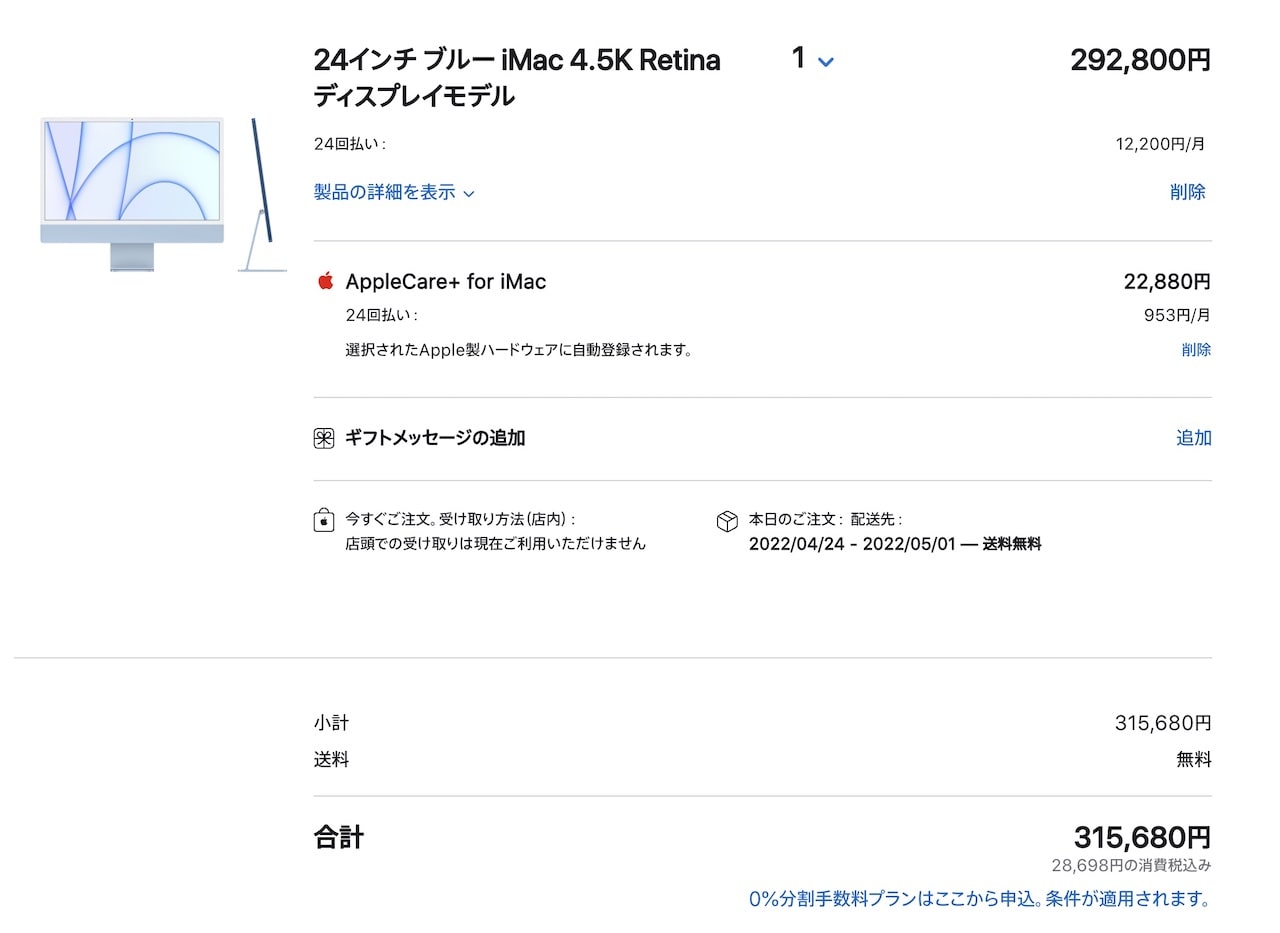Click the red Apple logo beside AppleCare+
The image size is (1280, 933).
[324, 281]
